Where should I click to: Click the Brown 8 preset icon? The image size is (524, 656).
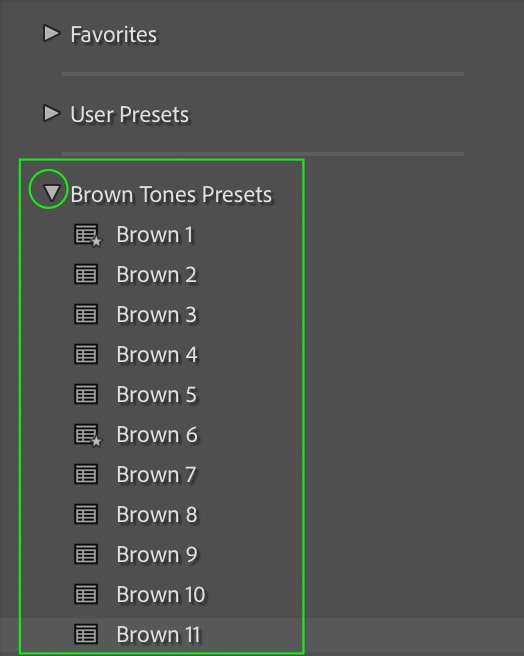coord(86,514)
